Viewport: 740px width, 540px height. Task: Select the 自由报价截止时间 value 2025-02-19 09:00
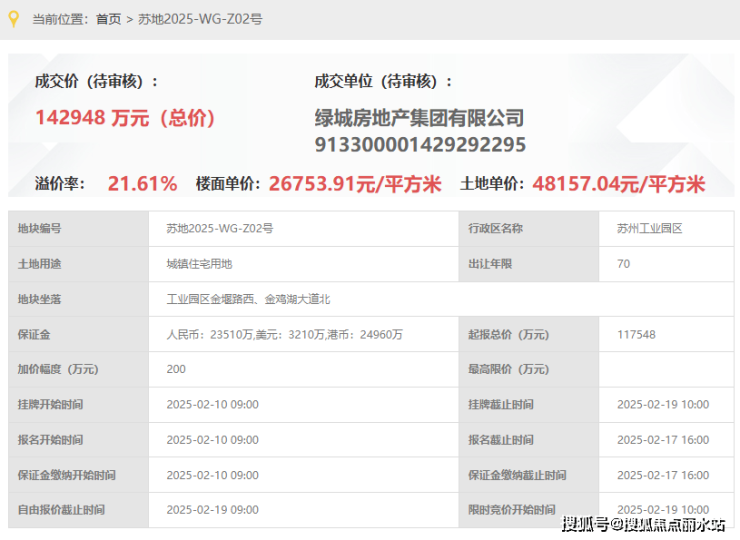(212, 510)
